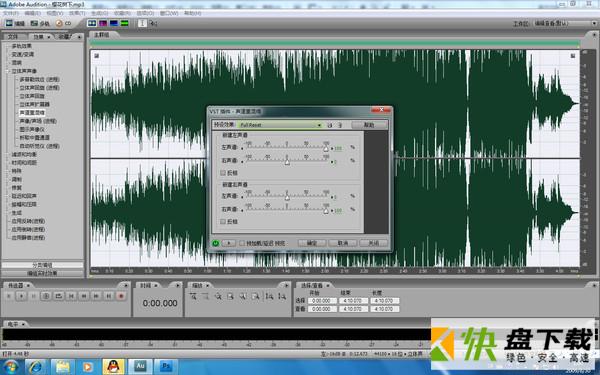Toggle the loop playback button

coord(59,296)
